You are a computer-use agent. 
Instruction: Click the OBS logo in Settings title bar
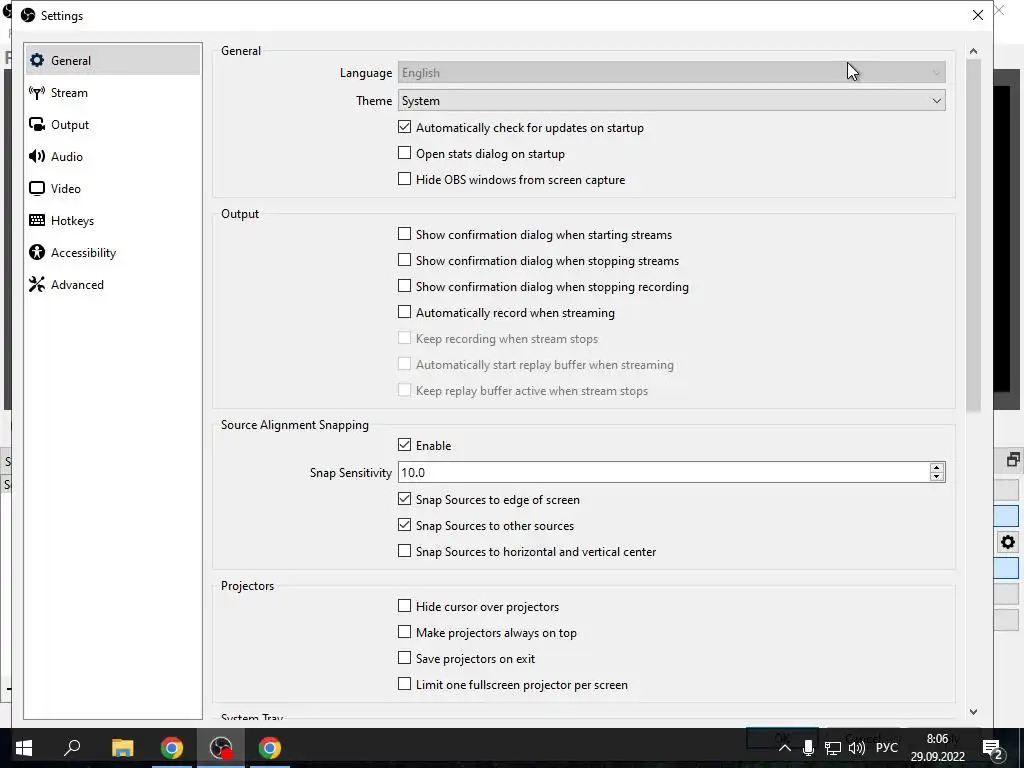tap(28, 15)
